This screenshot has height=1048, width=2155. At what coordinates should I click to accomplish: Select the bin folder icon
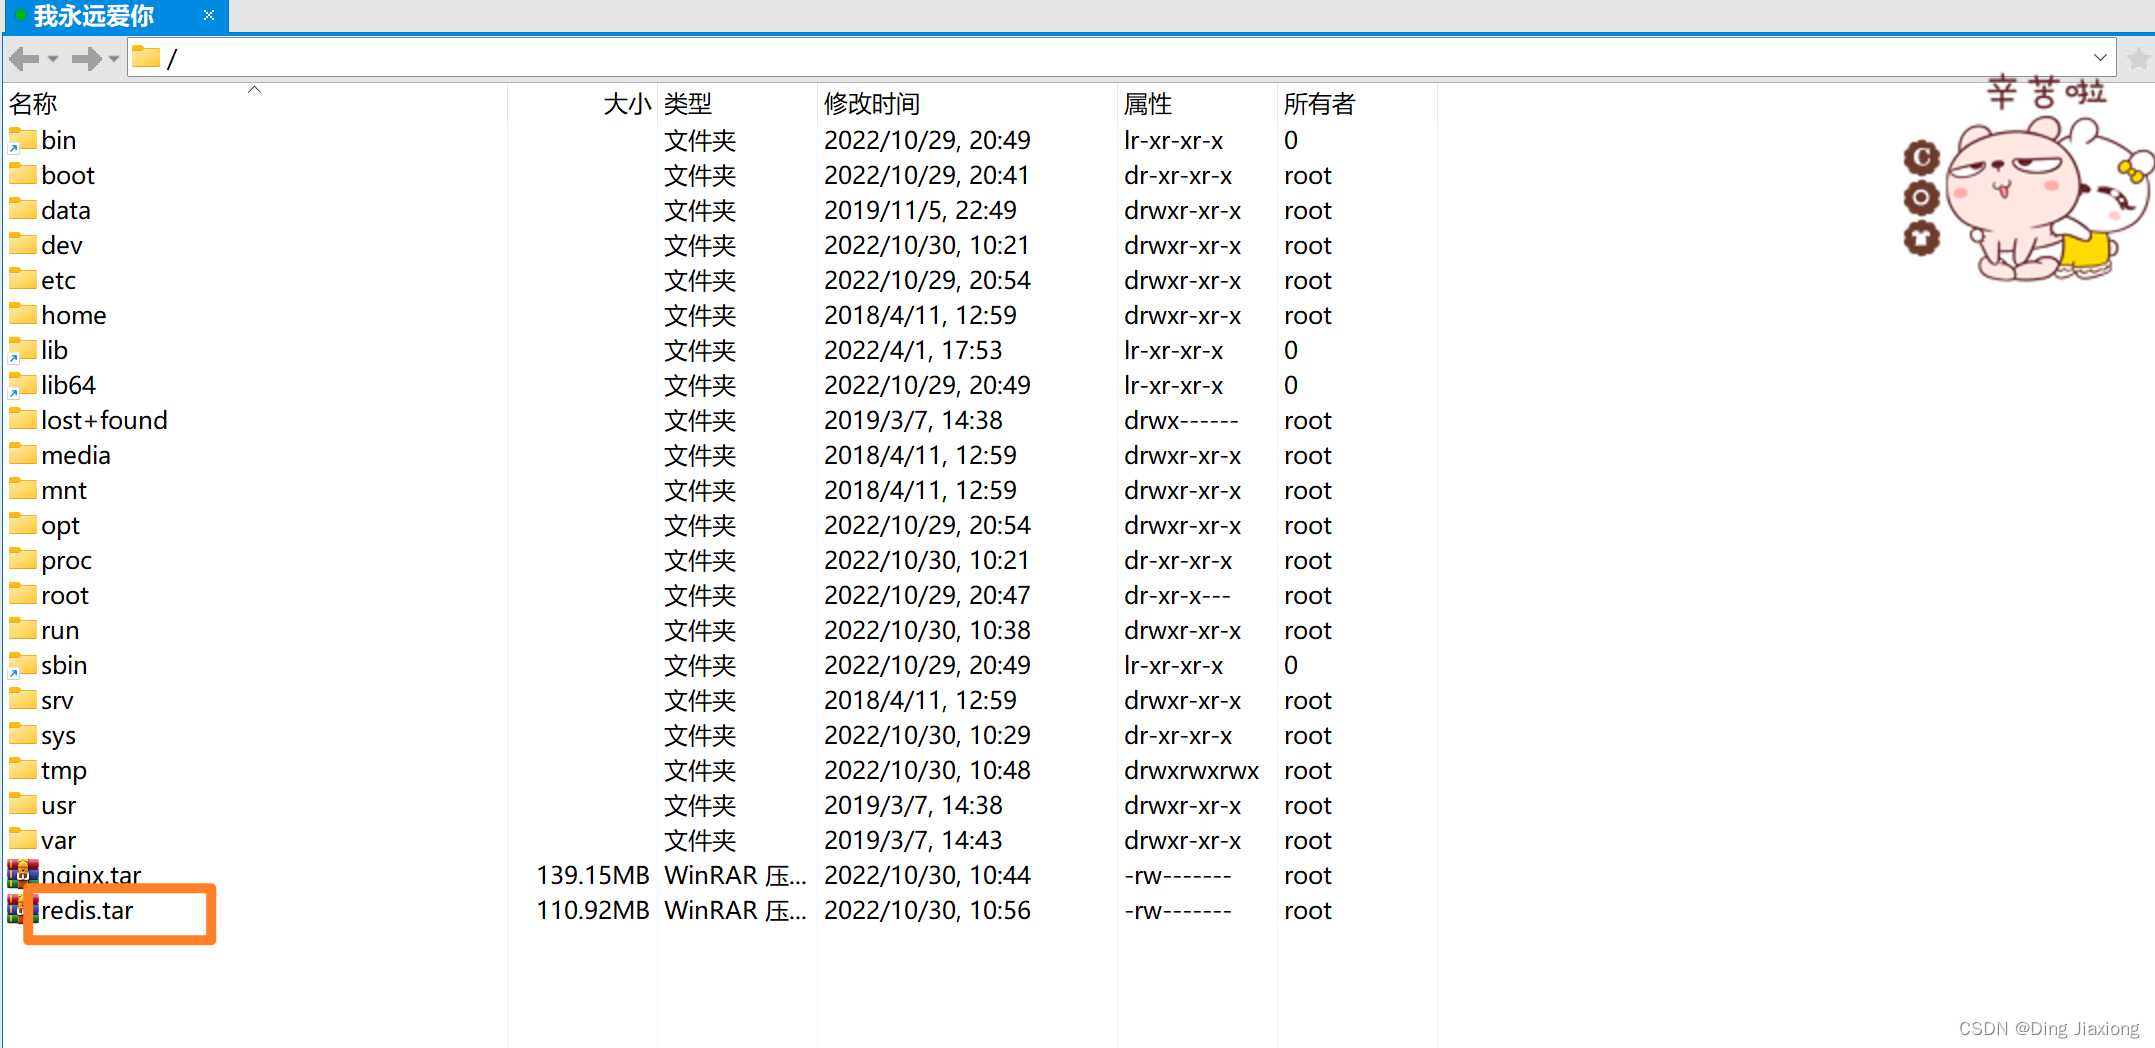(x=22, y=140)
